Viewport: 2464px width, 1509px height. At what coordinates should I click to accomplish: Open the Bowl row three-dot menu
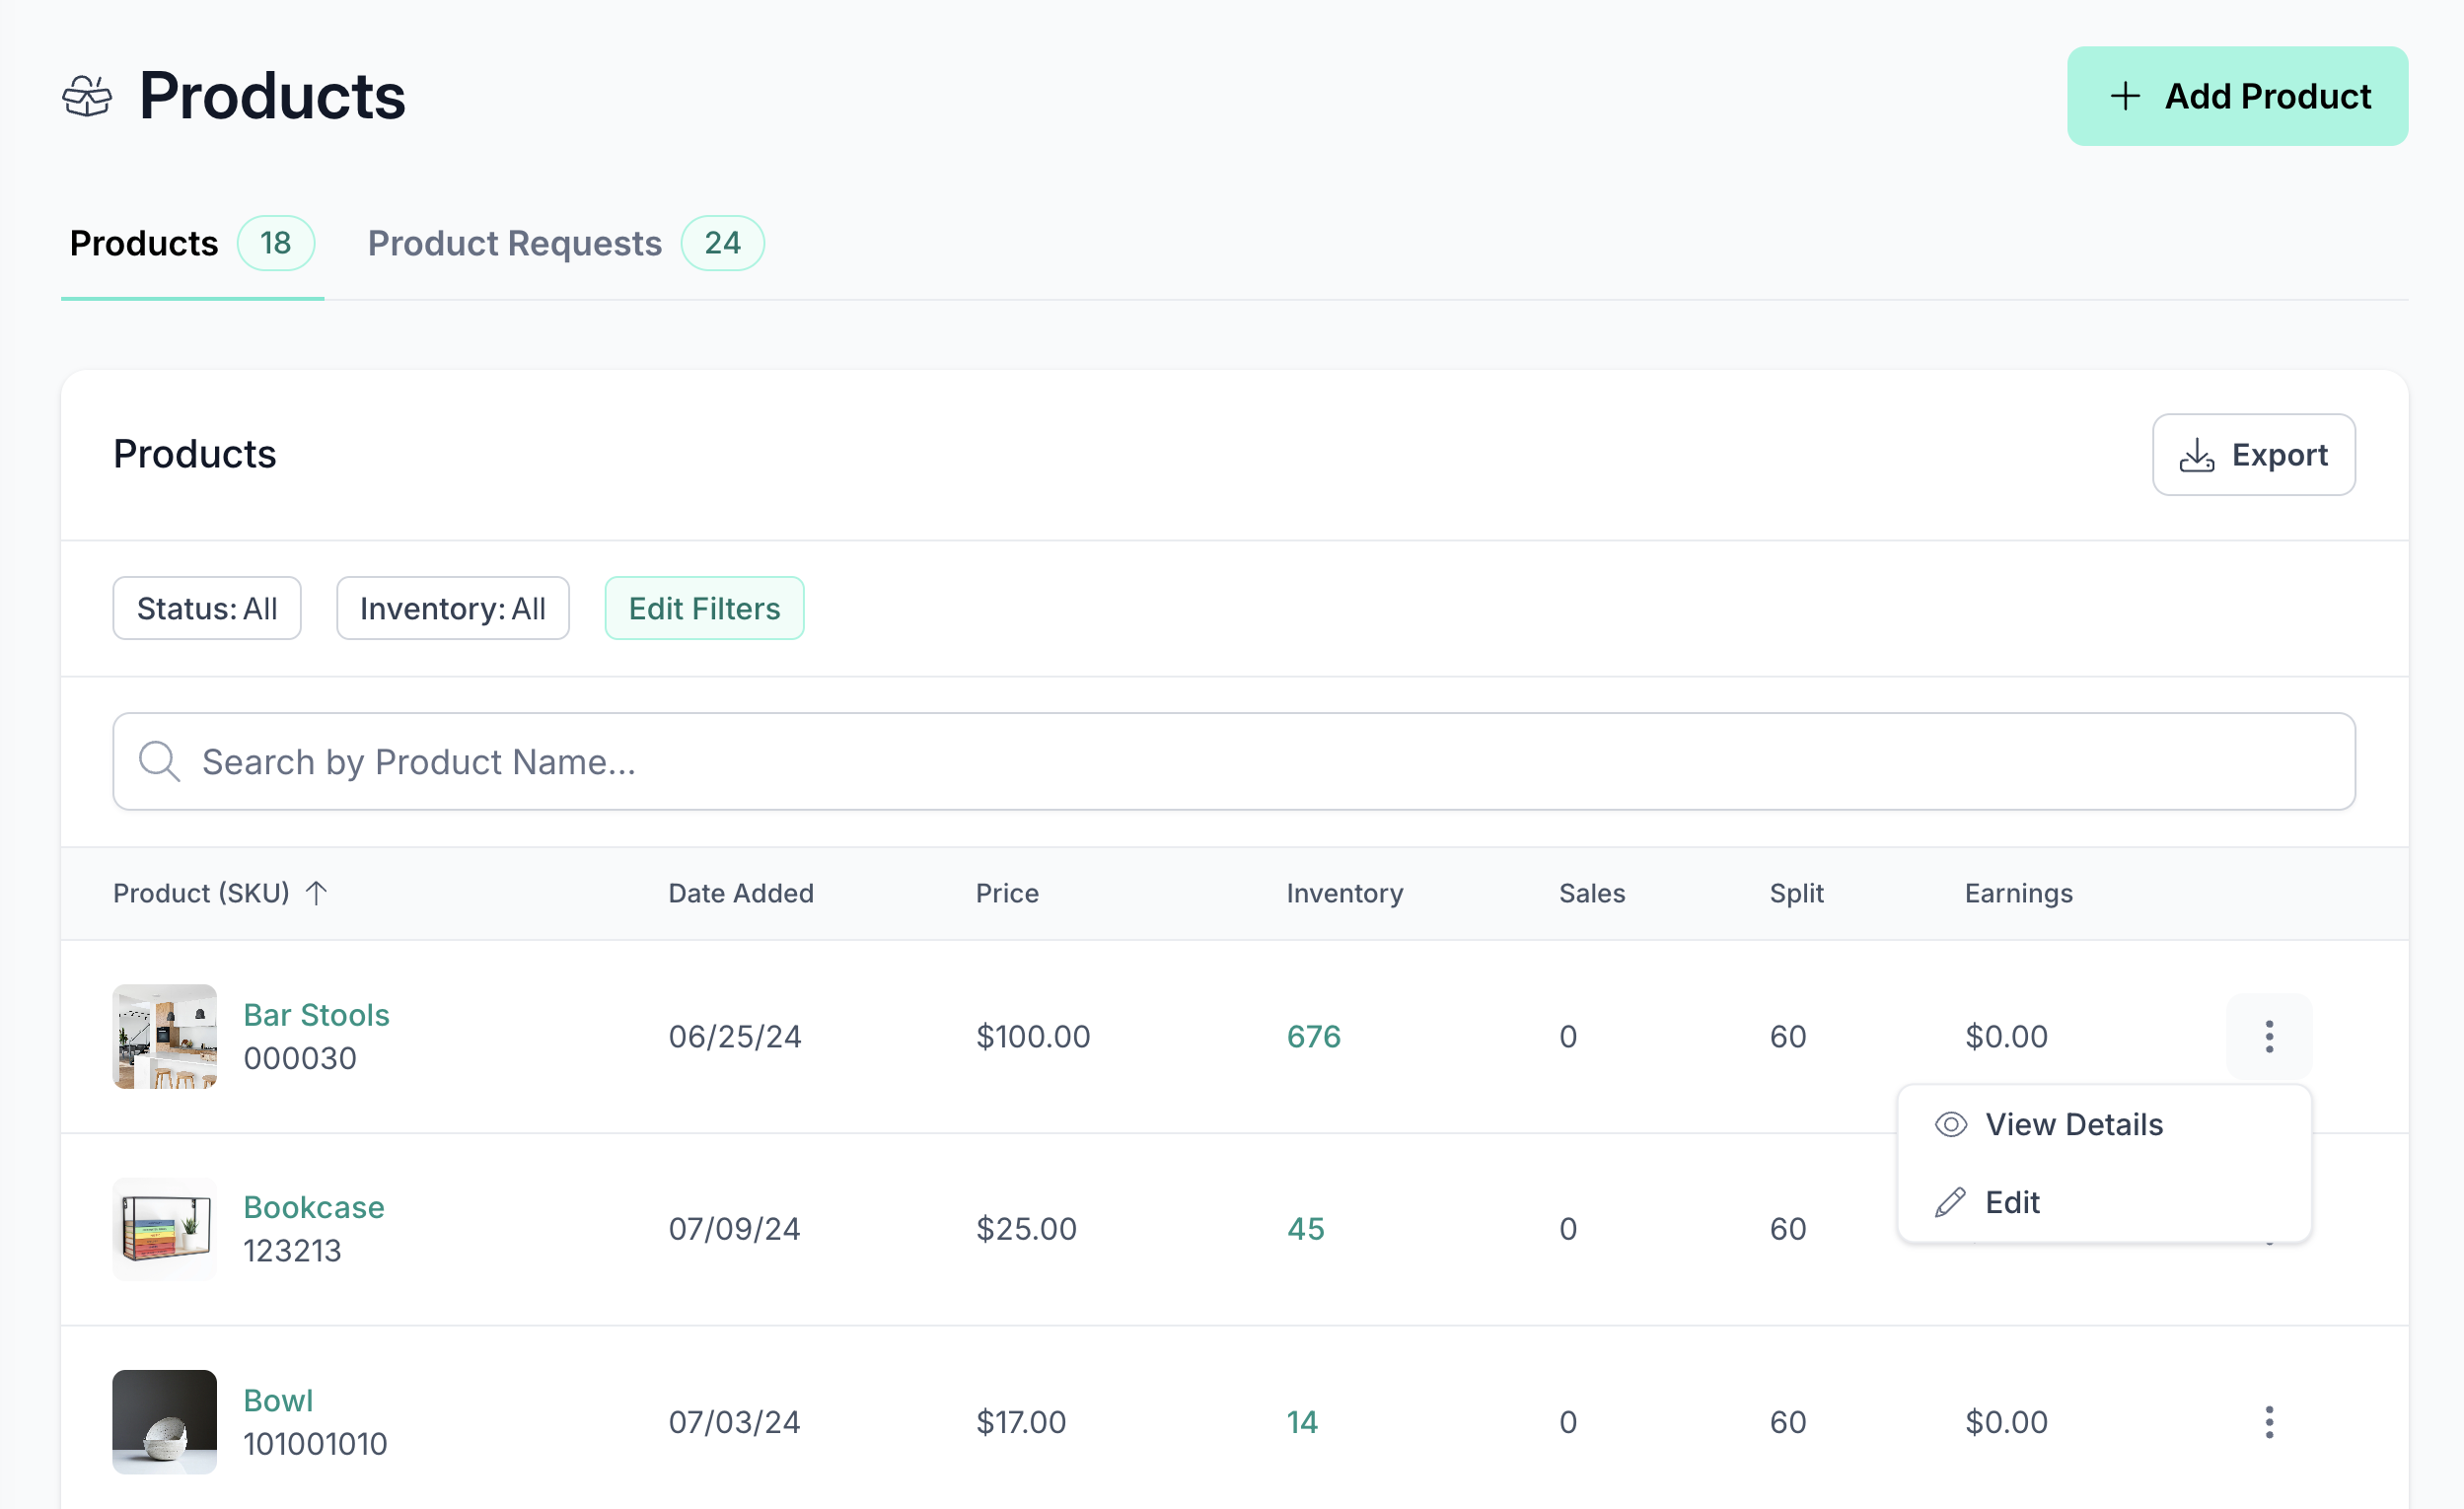coord(2268,1421)
